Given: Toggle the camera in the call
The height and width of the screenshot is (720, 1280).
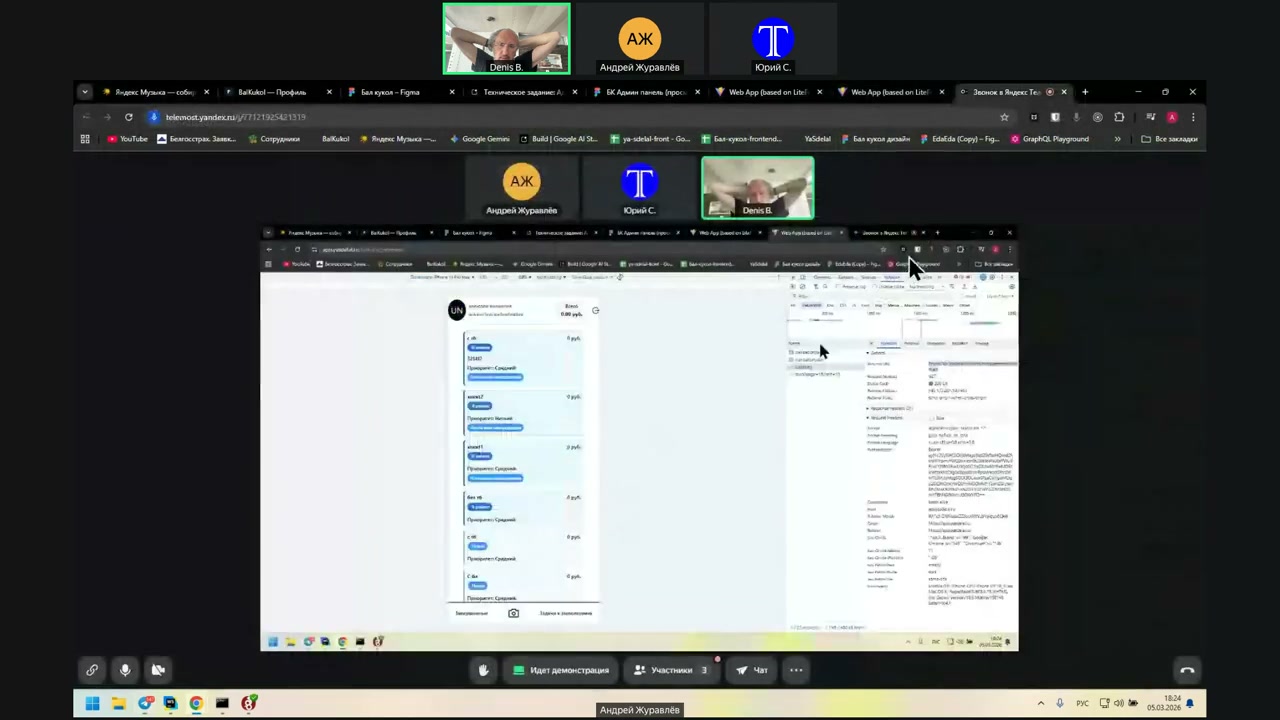Looking at the screenshot, I should [158, 670].
